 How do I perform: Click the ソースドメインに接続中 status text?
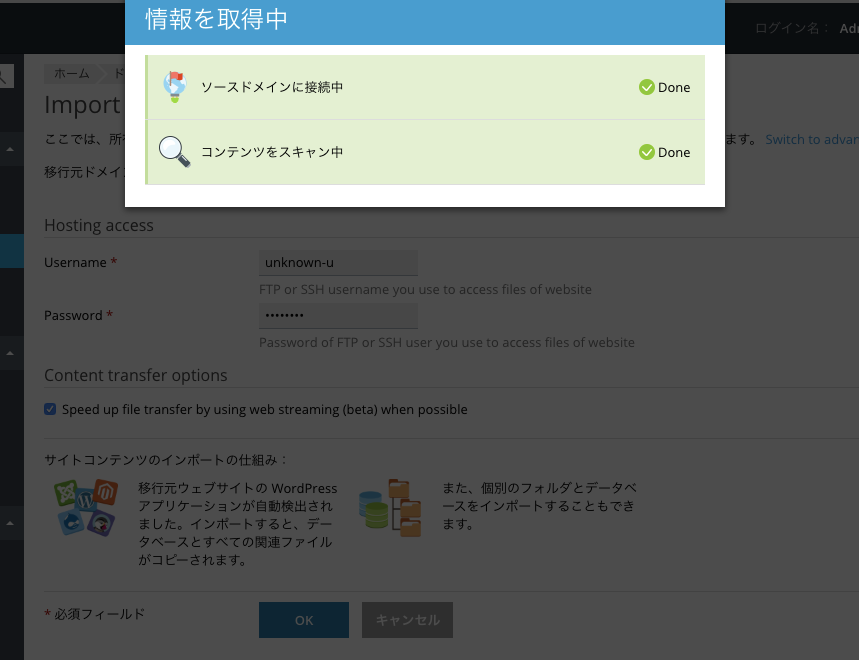[272, 87]
